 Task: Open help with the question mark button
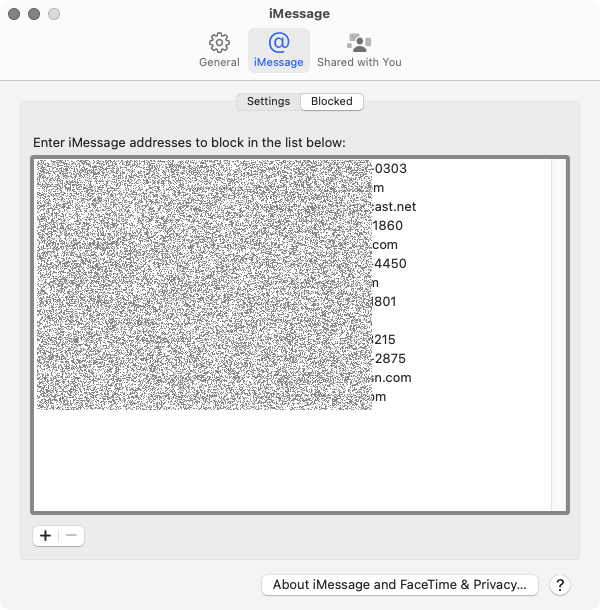pyautogui.click(x=560, y=585)
